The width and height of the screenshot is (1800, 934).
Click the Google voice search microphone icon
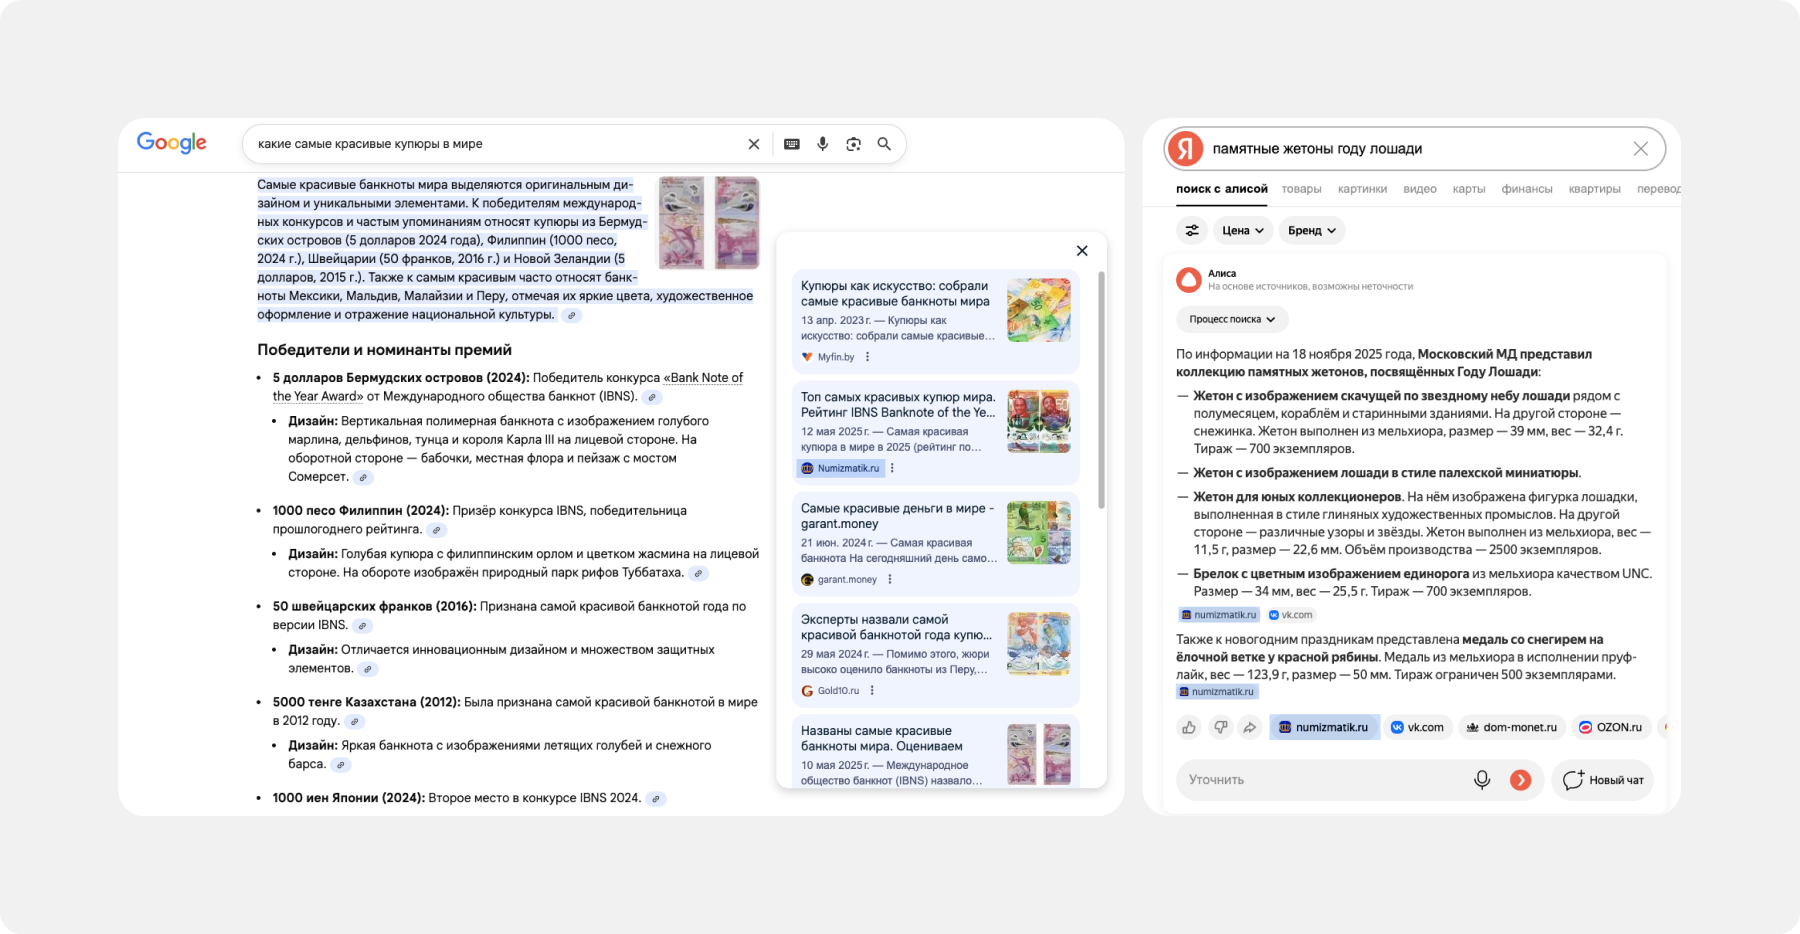822,144
